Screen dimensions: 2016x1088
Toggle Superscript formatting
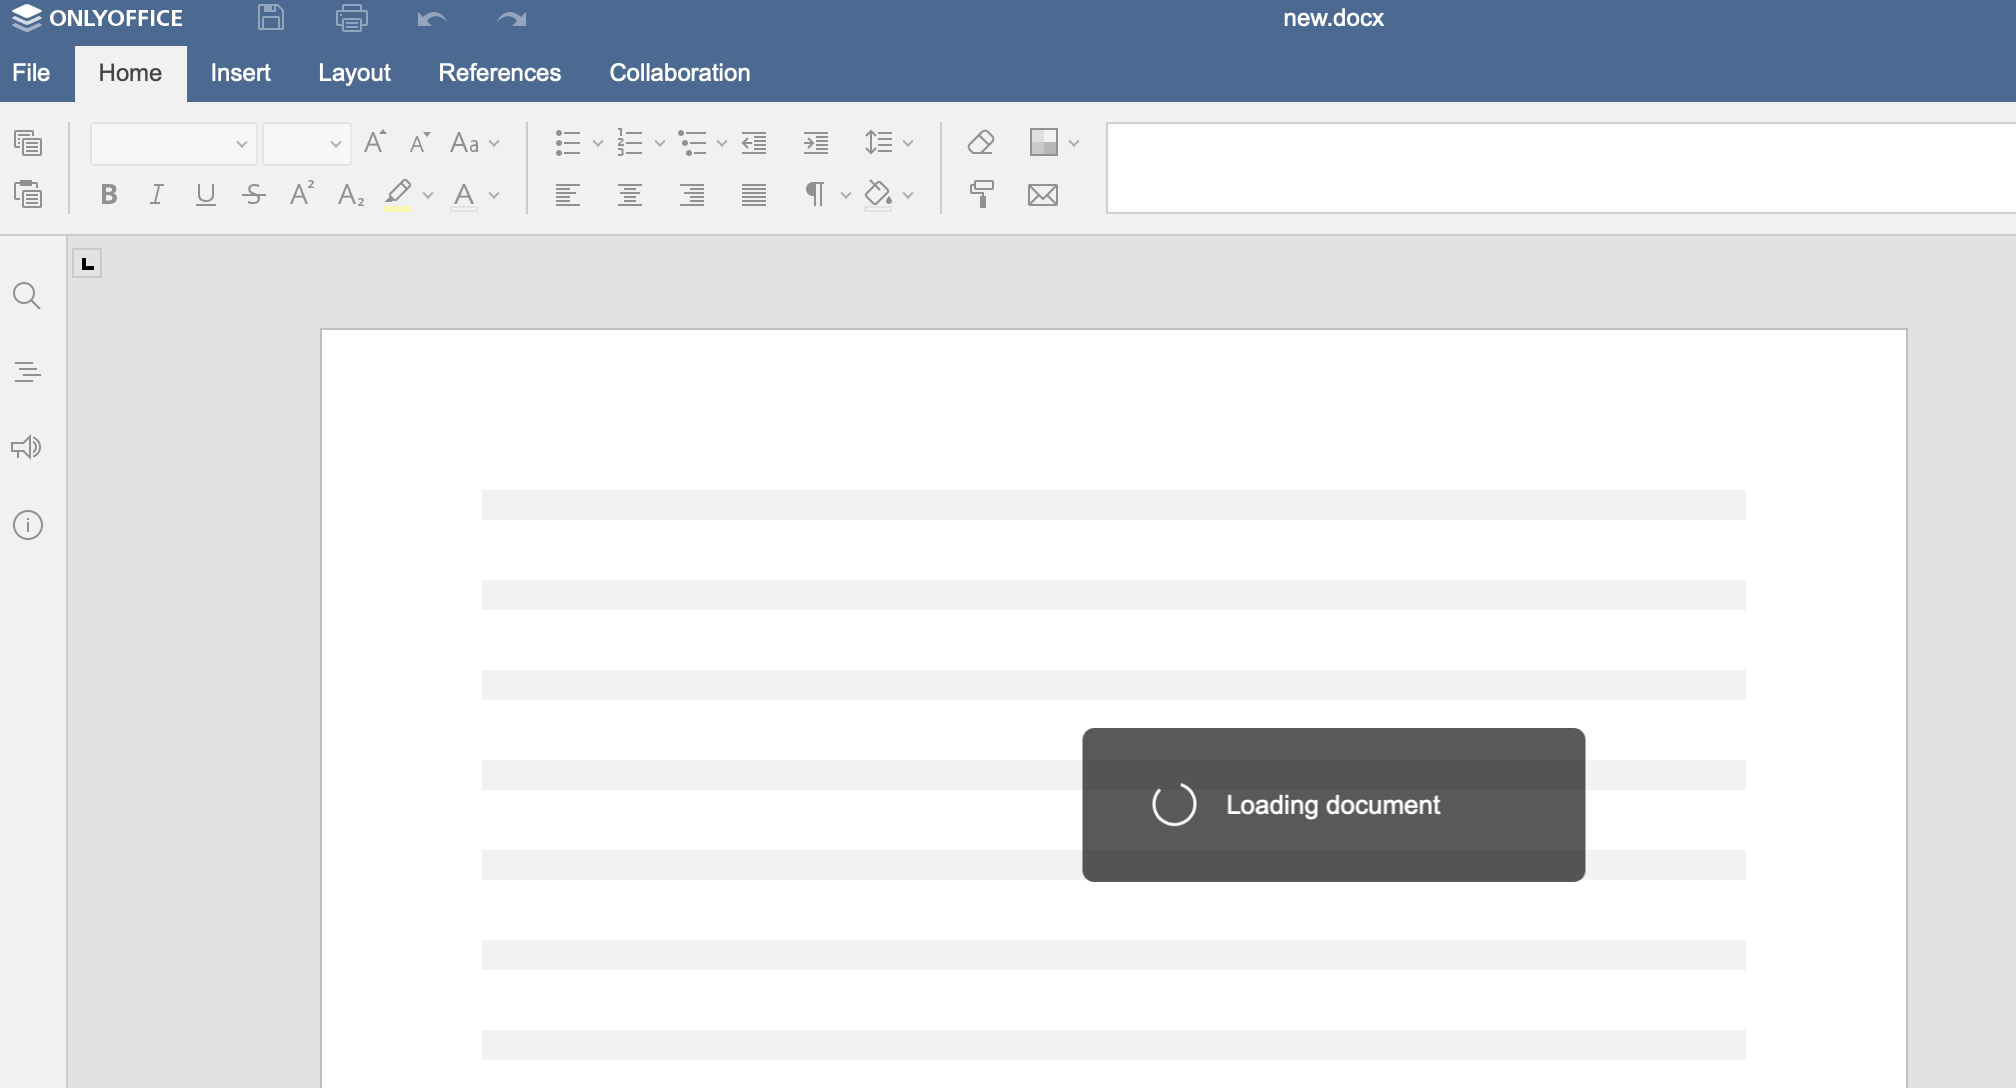point(302,194)
